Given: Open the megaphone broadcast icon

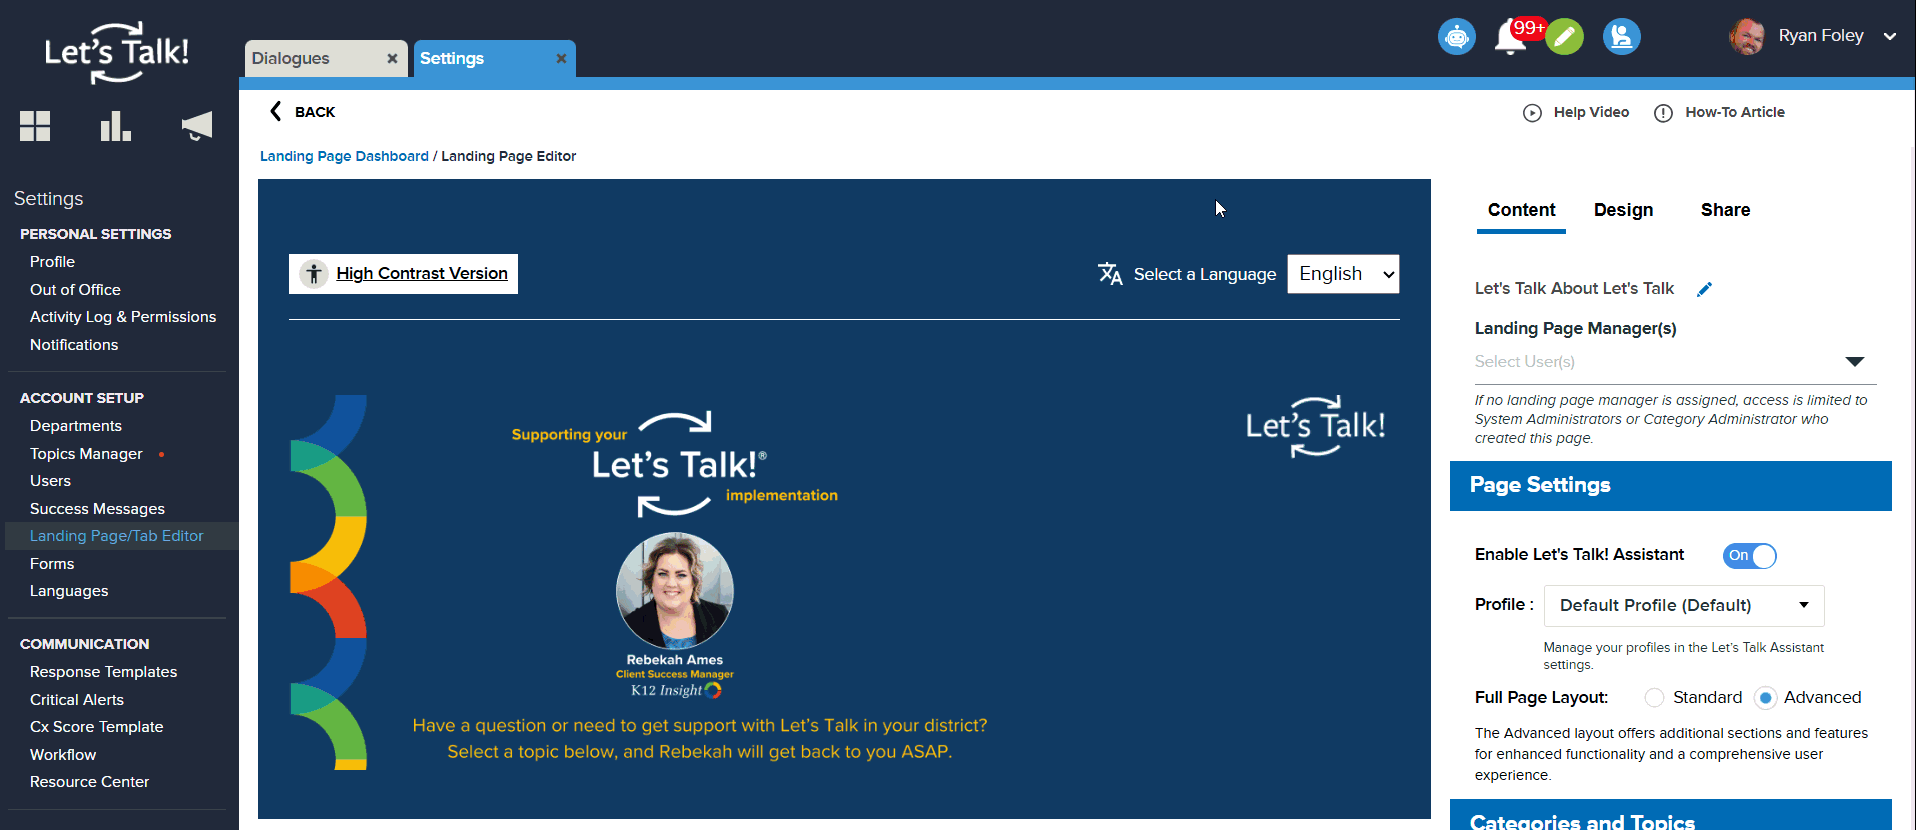Looking at the screenshot, I should pyautogui.click(x=197, y=126).
